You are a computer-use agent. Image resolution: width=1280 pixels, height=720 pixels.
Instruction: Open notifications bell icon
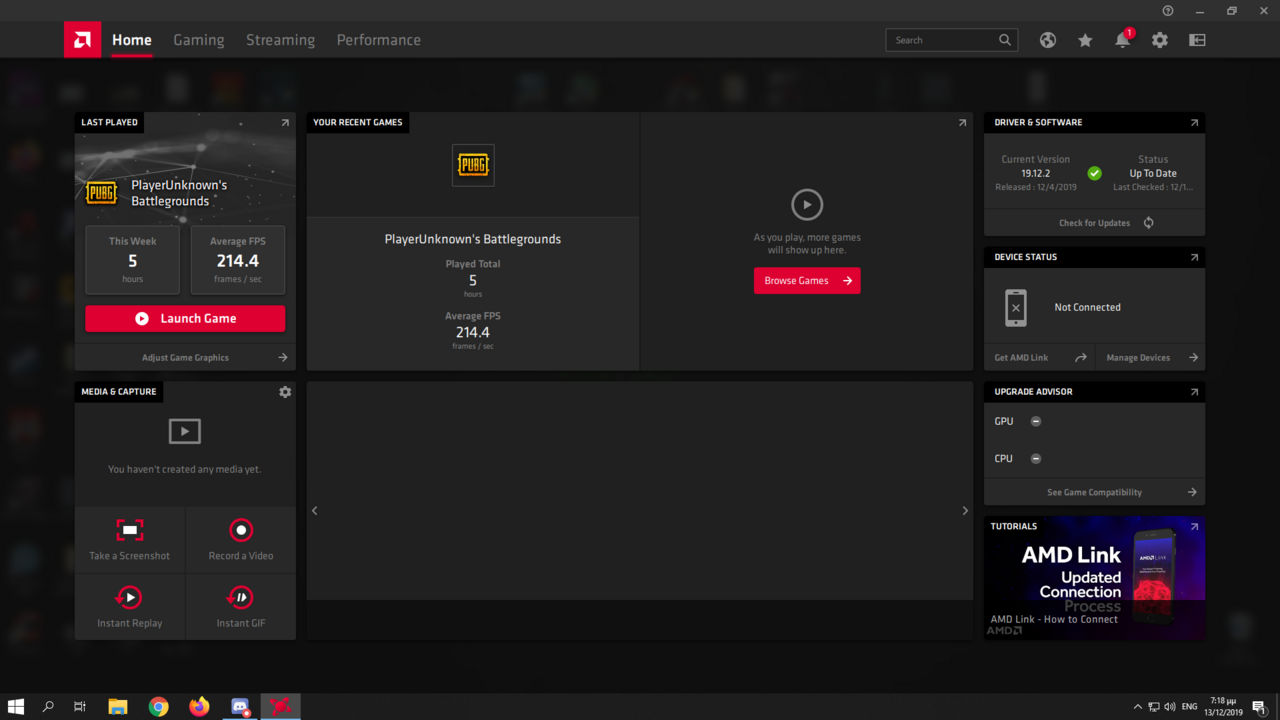point(1122,40)
